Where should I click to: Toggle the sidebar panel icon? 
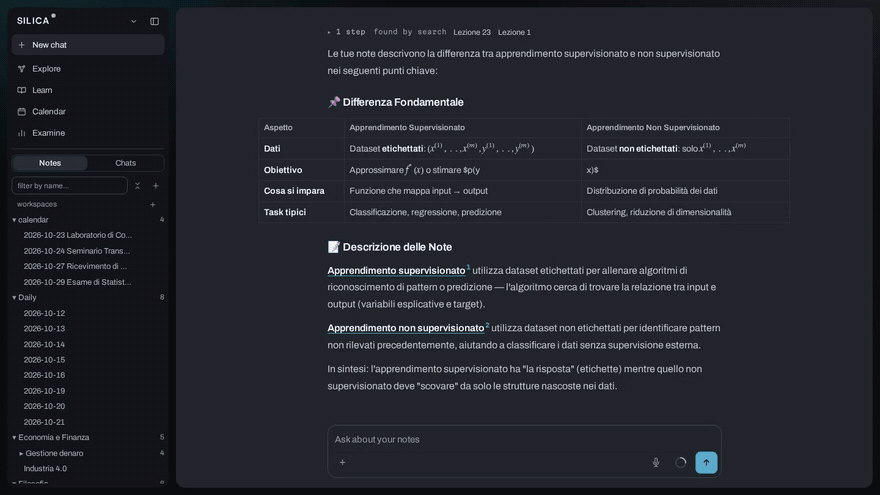[154, 21]
